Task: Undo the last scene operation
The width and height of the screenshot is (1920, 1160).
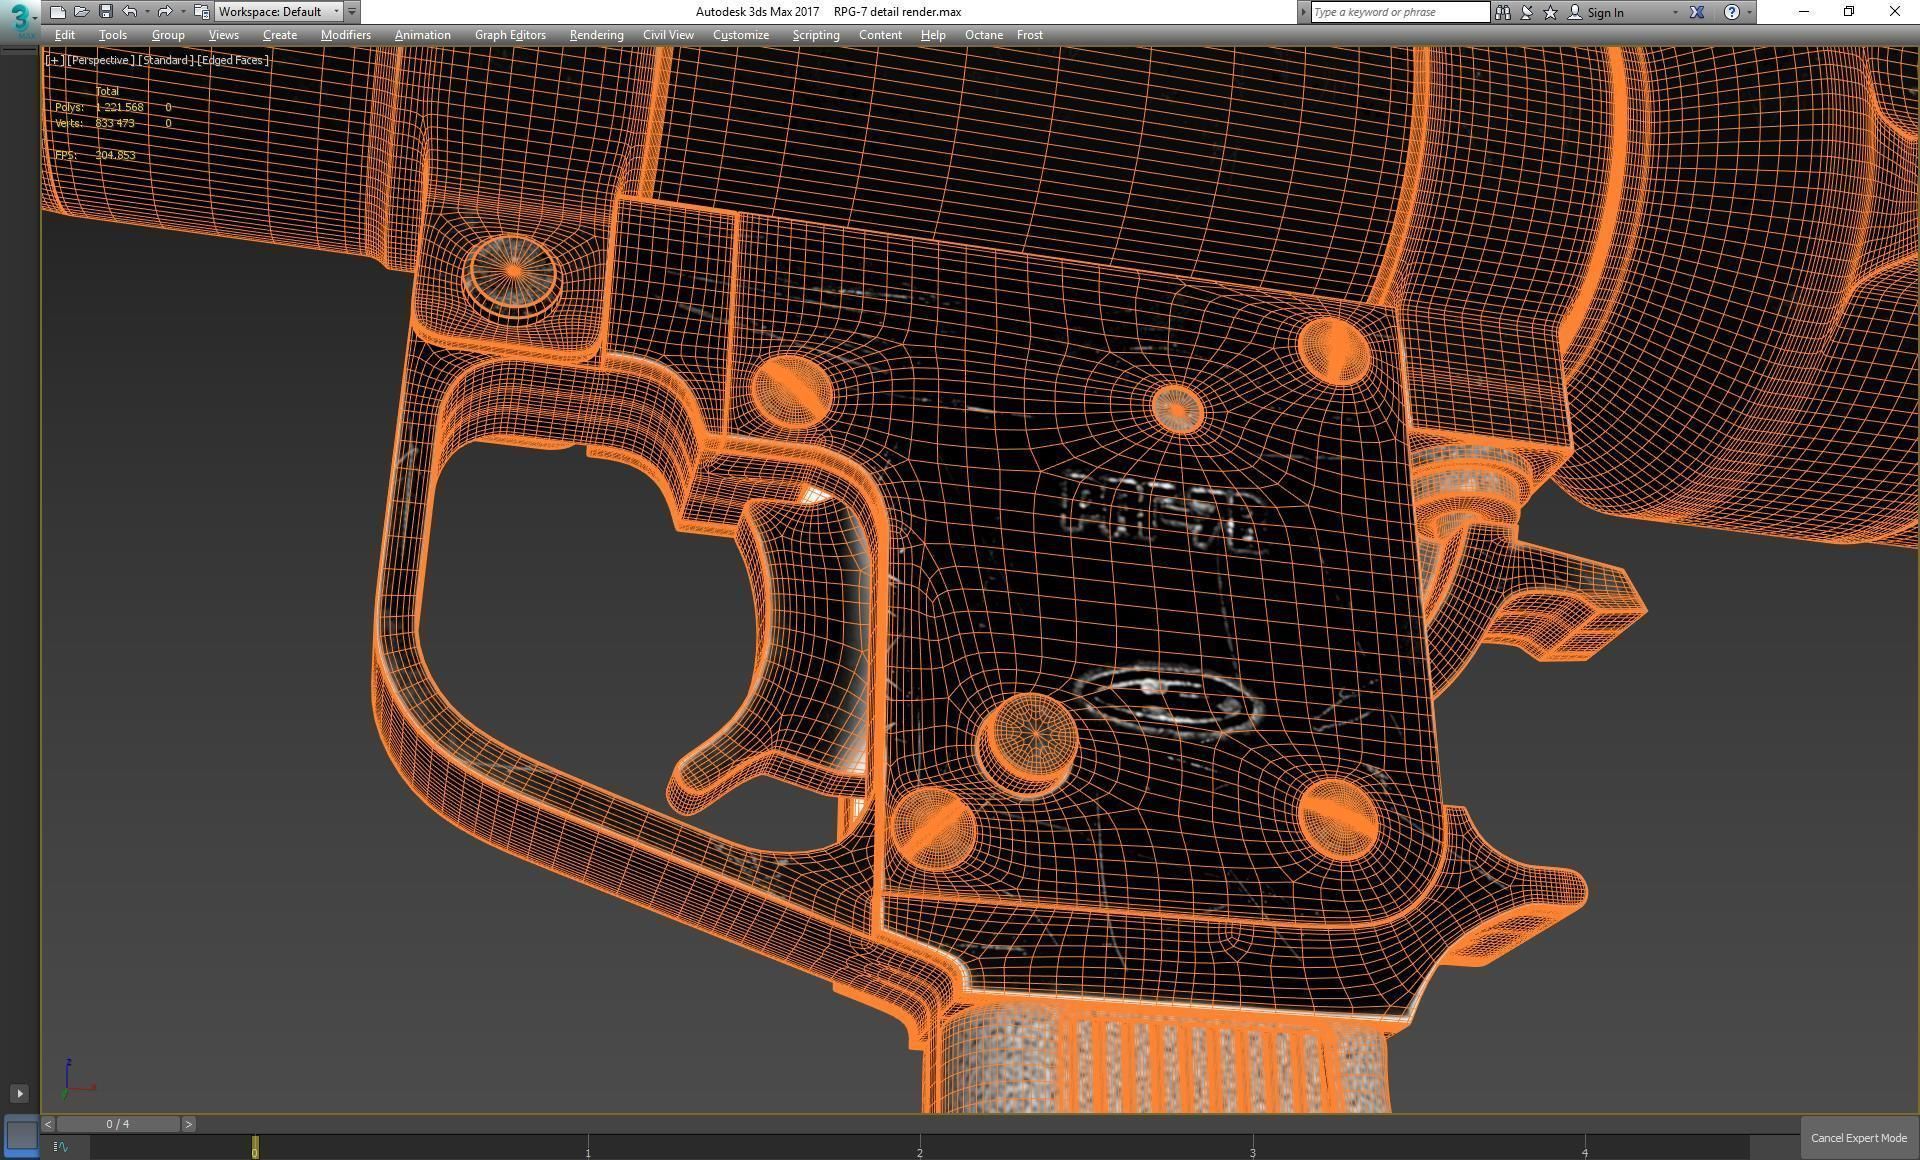Action: tap(129, 12)
